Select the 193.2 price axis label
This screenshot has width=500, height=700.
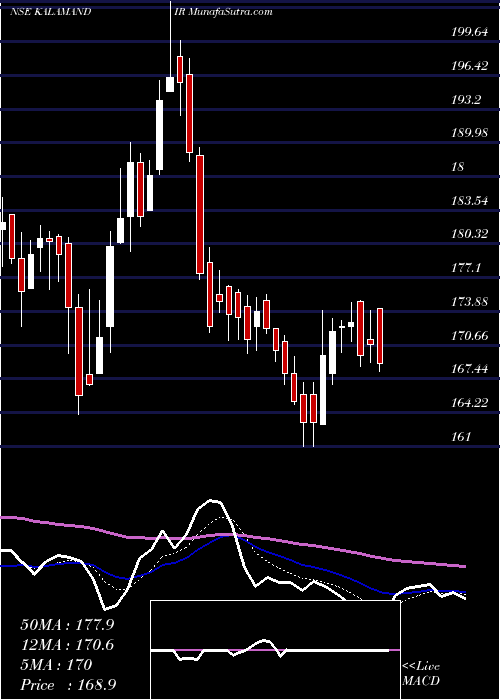(x=466, y=99)
